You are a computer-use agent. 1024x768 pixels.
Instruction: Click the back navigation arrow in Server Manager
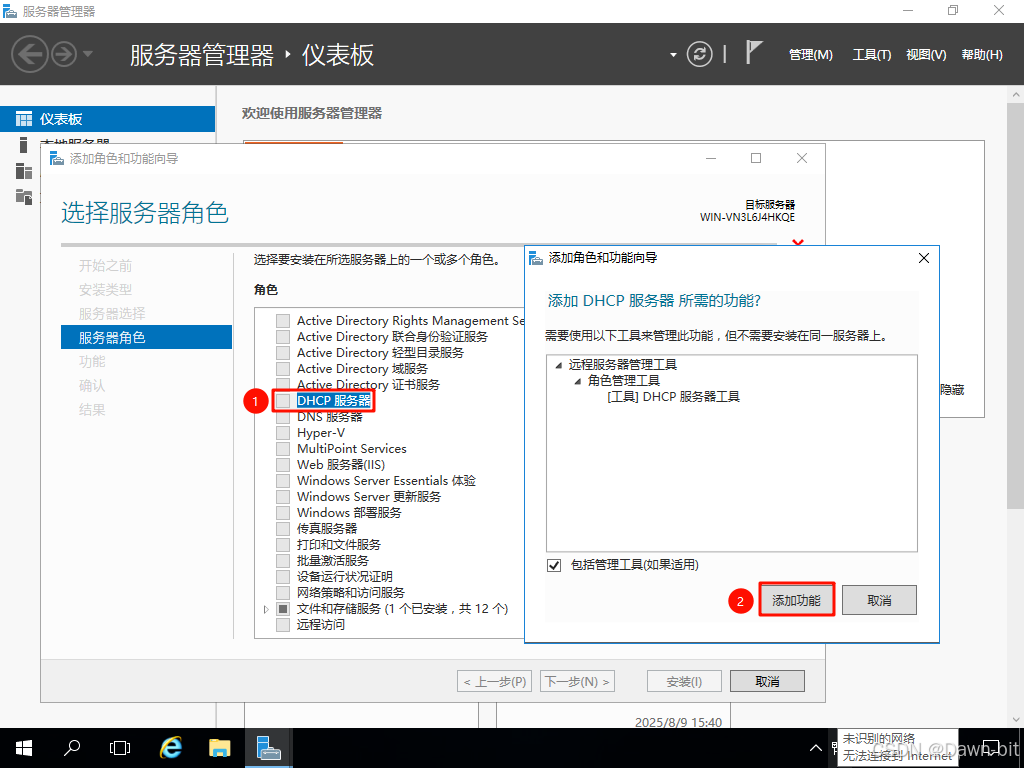(x=29, y=54)
